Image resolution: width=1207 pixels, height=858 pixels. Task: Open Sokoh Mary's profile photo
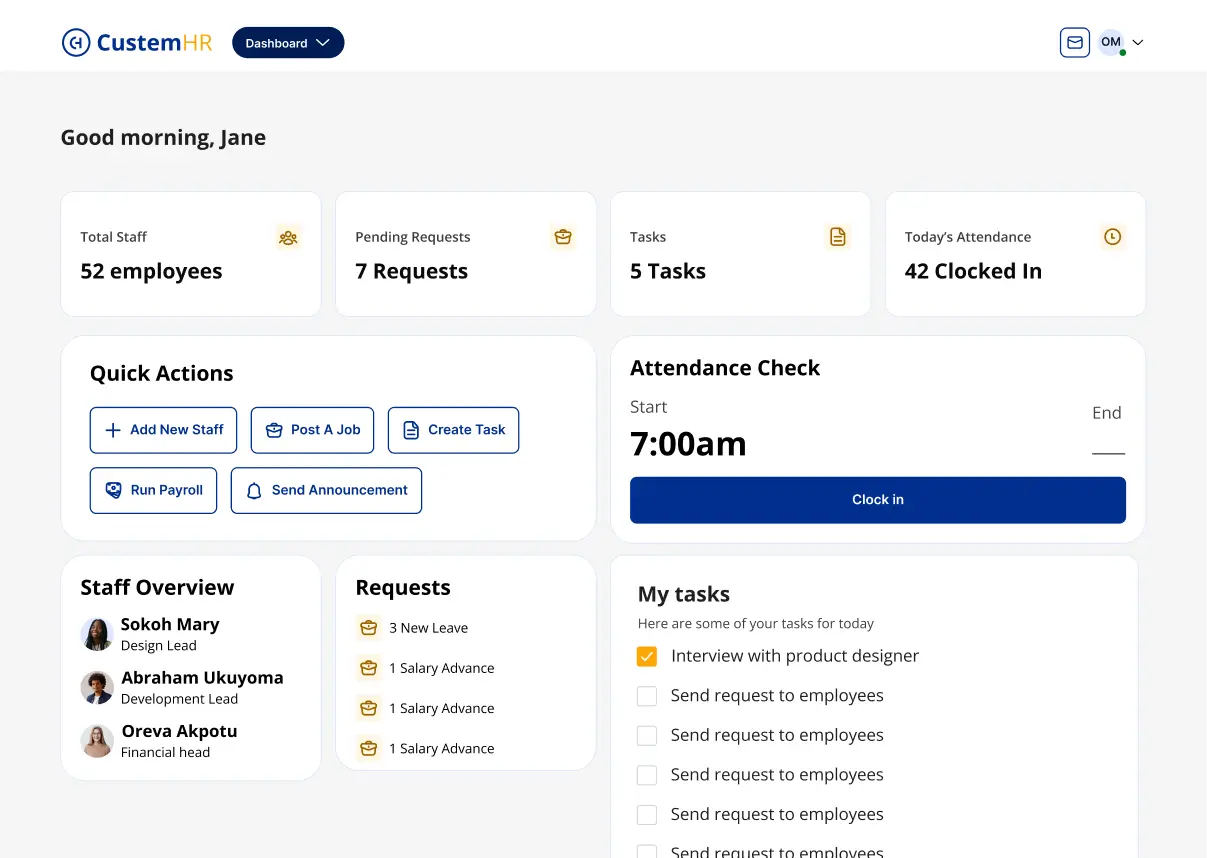click(x=97, y=634)
